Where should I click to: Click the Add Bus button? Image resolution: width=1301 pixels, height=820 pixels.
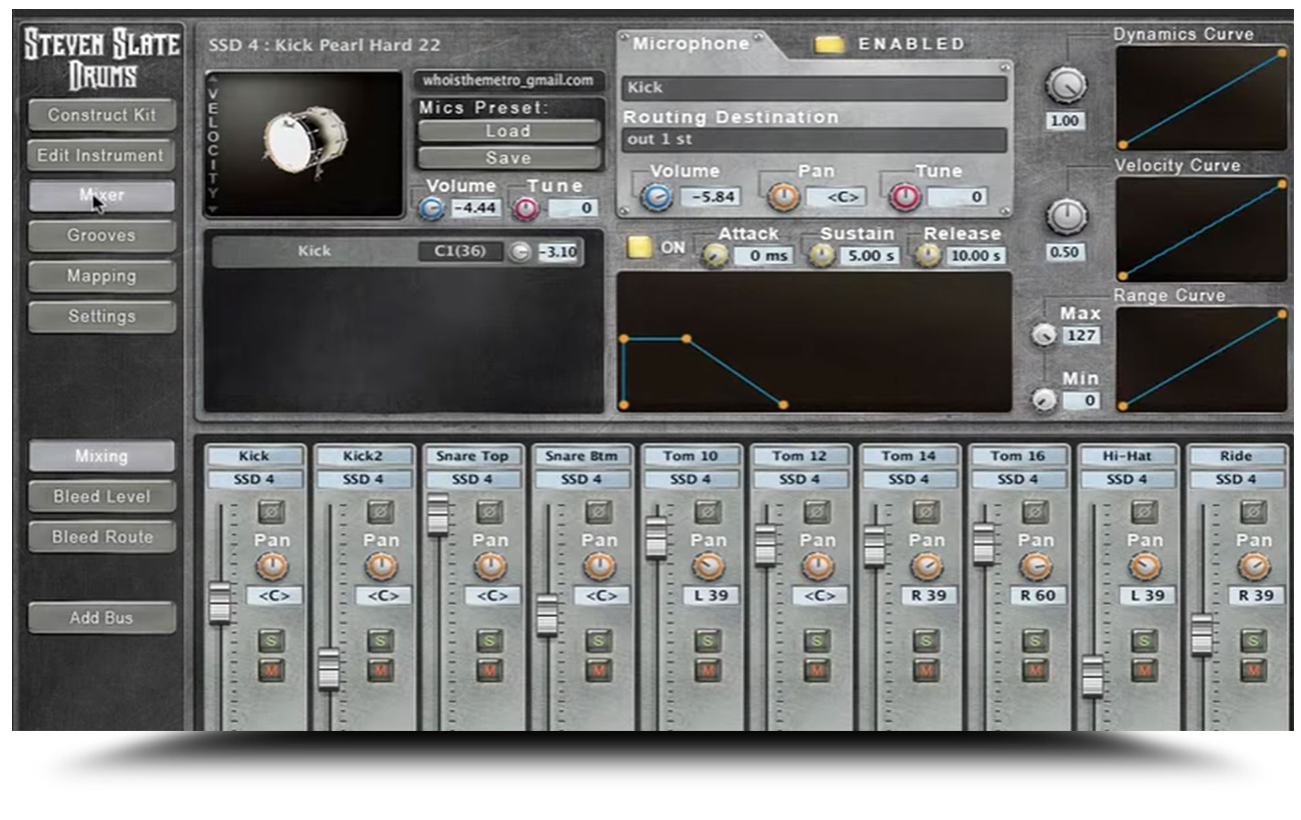click(x=102, y=618)
